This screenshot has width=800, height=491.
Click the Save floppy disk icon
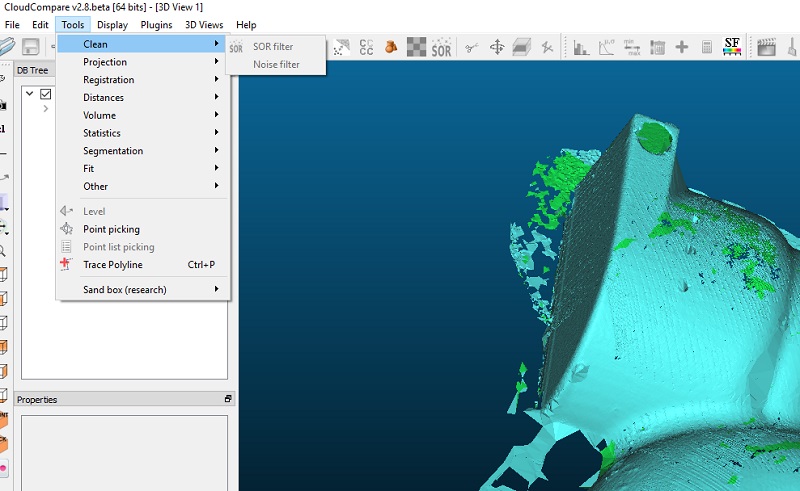pyautogui.click(x=31, y=47)
